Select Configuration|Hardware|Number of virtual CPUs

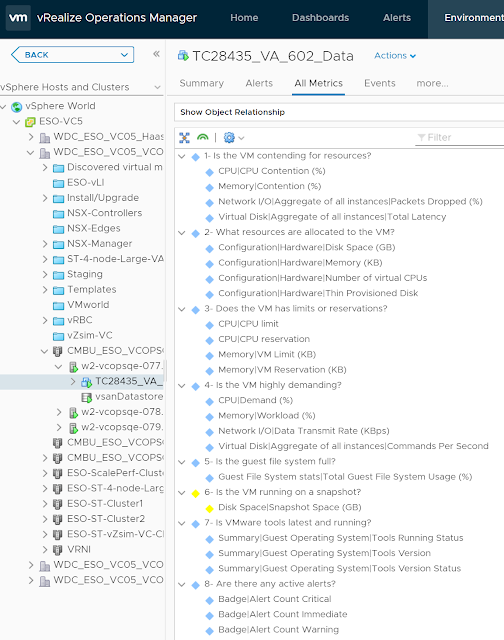322,278
